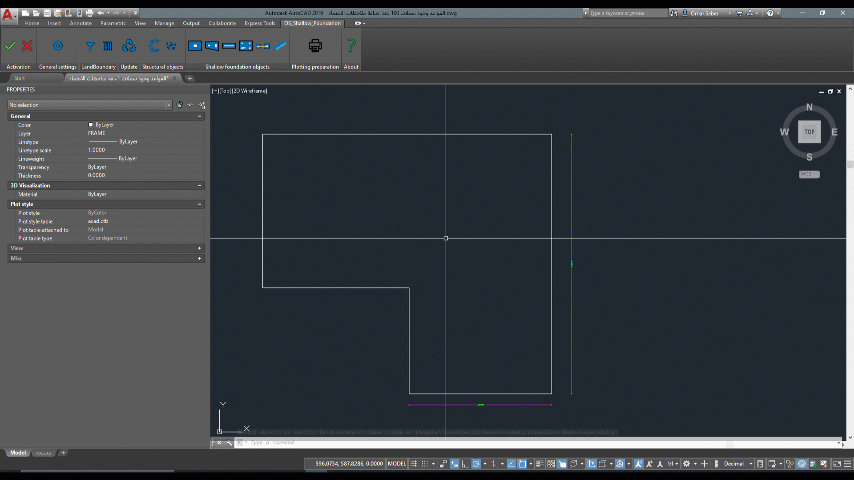Viewport: 854px width, 480px height.
Task: Collapse the General section in Properties
Action: click(200, 116)
